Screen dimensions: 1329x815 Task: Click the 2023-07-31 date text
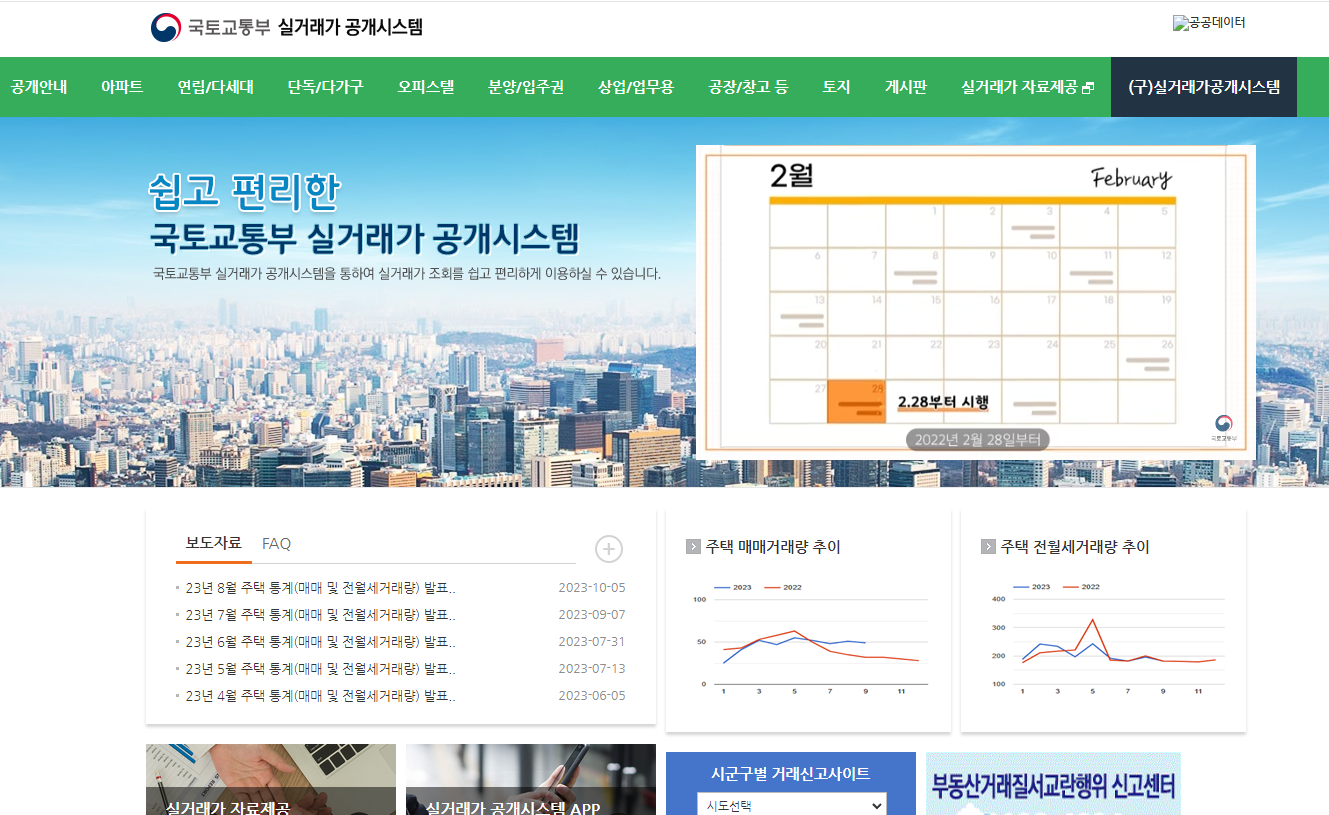tap(592, 642)
